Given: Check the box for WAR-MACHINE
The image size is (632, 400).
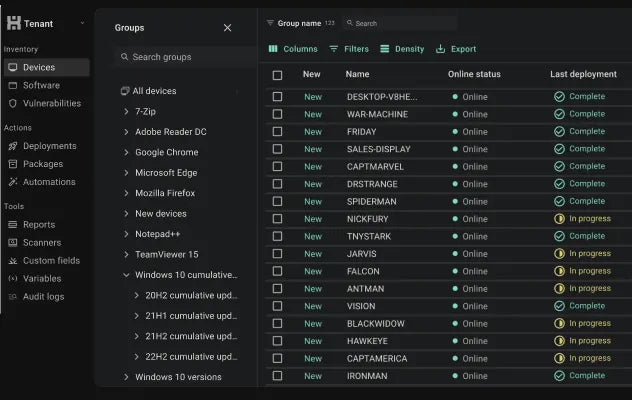Looking at the screenshot, I should [x=277, y=114].
